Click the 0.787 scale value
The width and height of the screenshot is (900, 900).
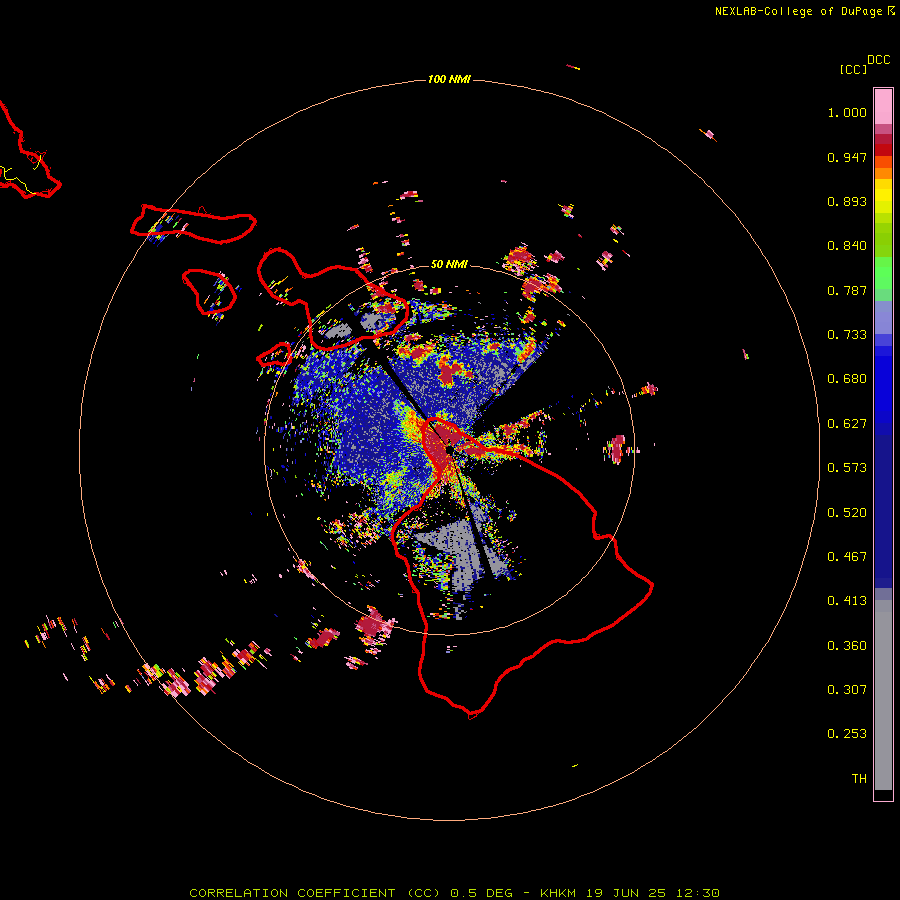coord(847,290)
